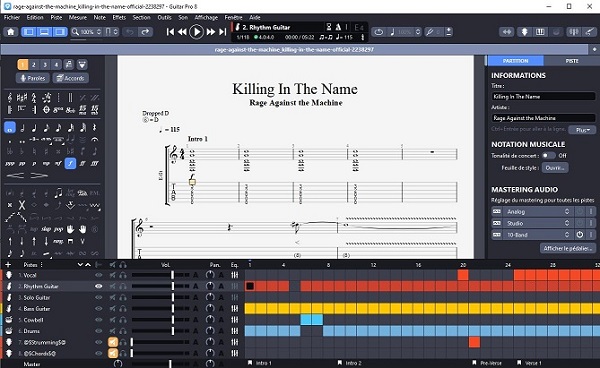Edit the Artiste field Rage Against the Machine
Viewport: 600px width, 368px height.
coord(543,118)
